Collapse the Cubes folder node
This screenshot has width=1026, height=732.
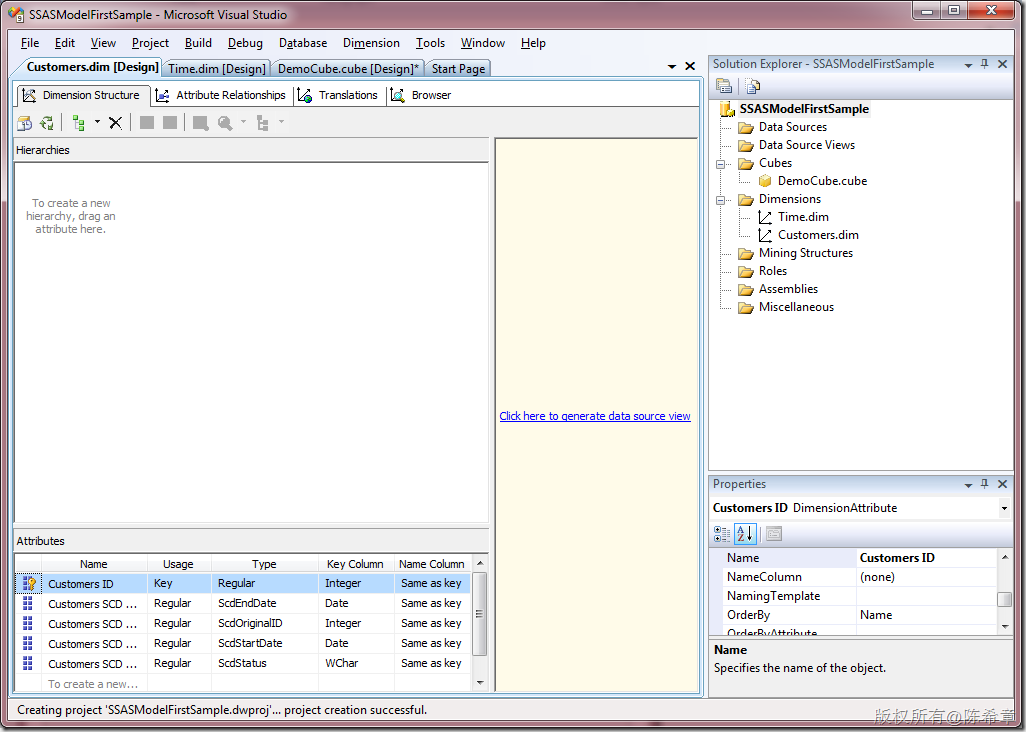point(720,164)
